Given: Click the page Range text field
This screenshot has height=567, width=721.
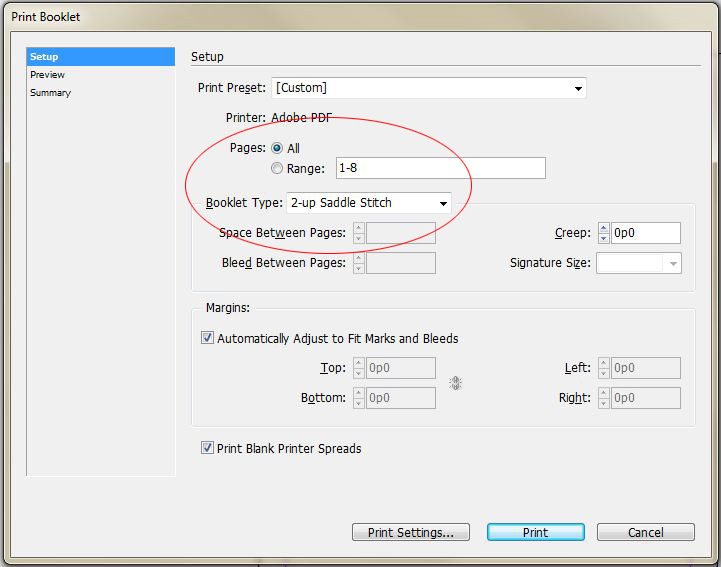Looking at the screenshot, I should (440, 168).
